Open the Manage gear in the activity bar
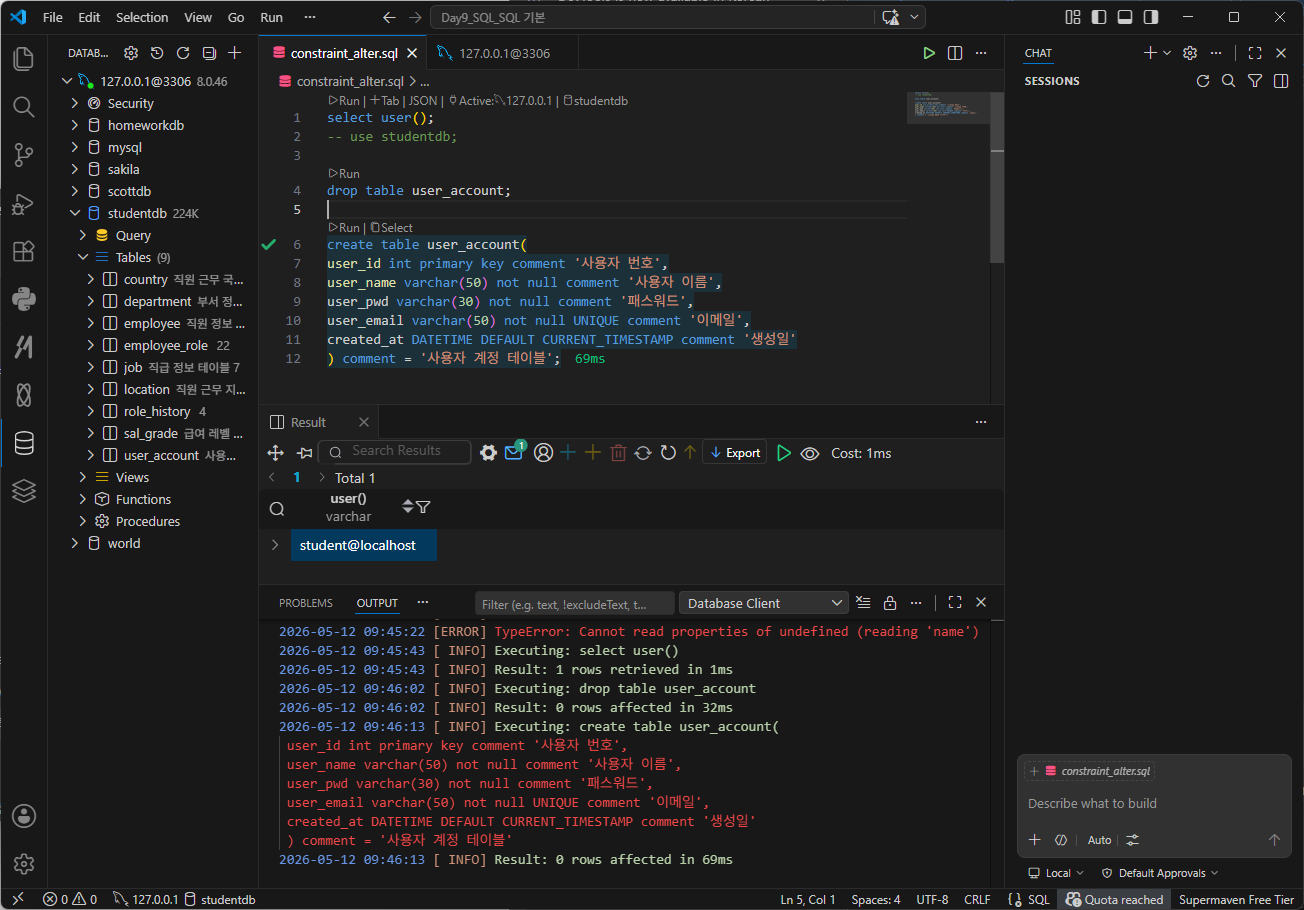1304x910 pixels. click(24, 864)
